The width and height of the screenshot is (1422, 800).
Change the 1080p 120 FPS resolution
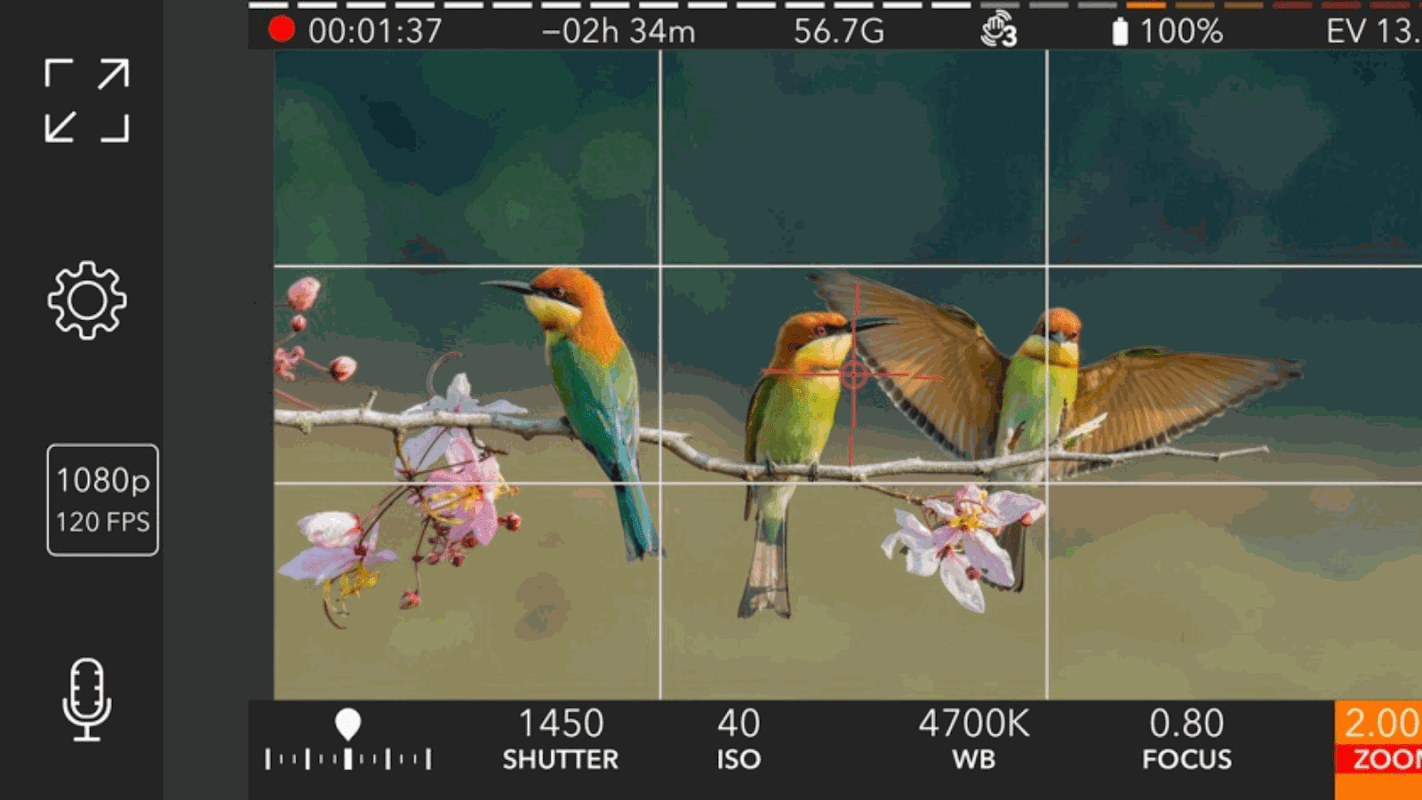coord(103,500)
